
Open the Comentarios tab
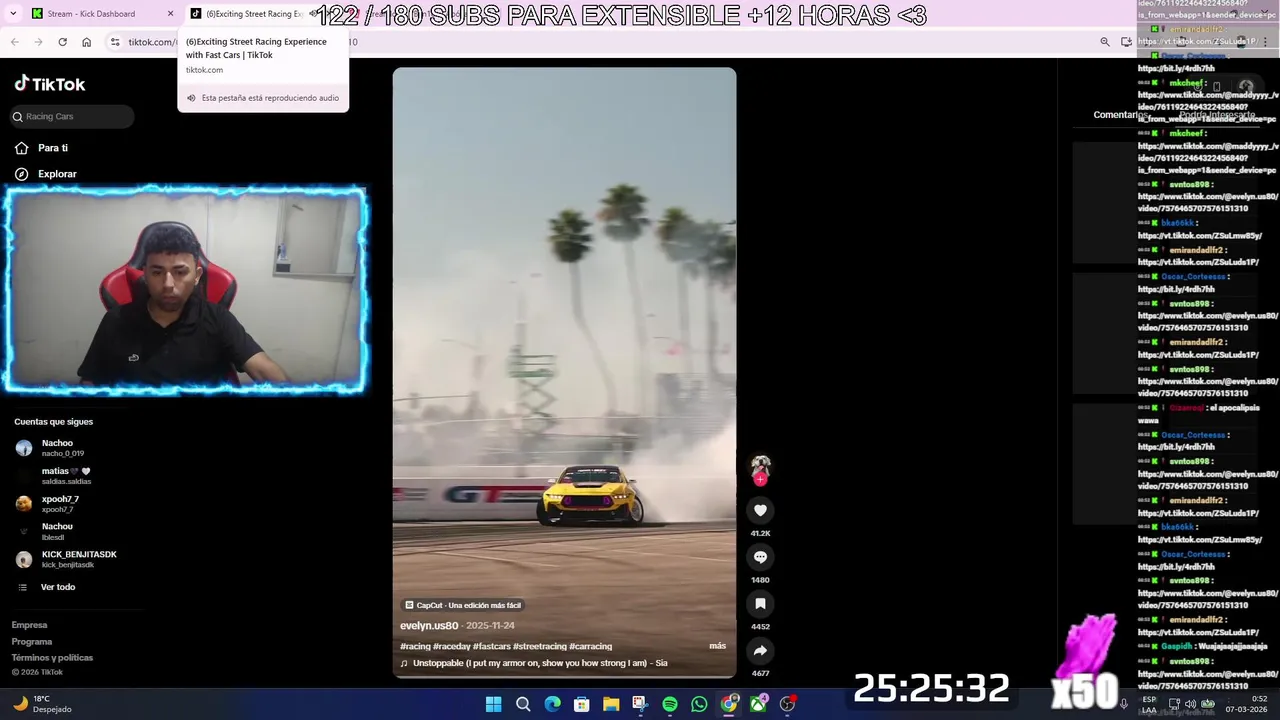click(1119, 115)
